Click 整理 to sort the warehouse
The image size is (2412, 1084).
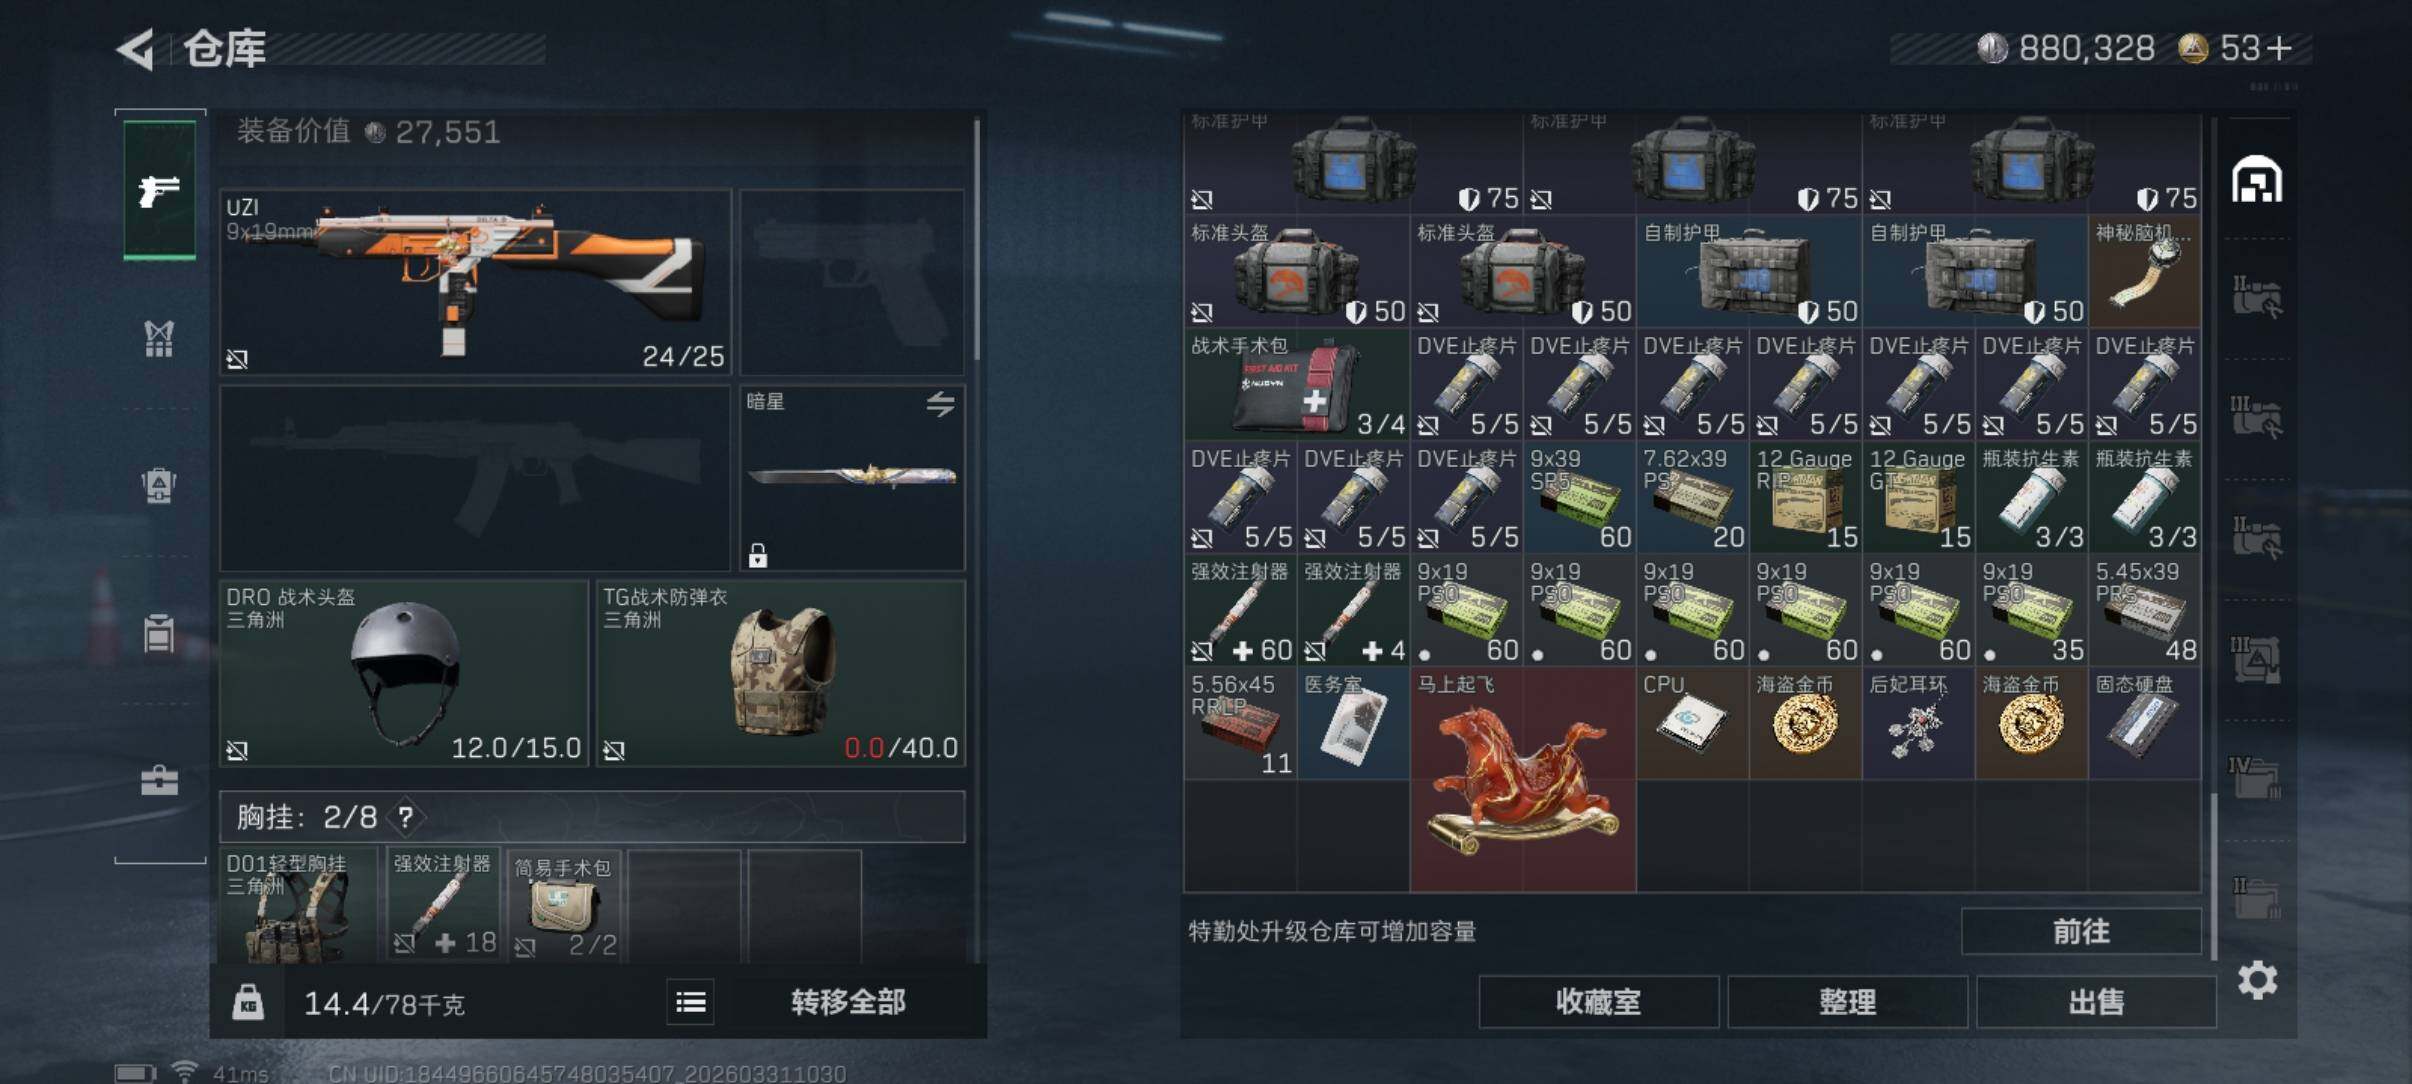point(1847,1002)
